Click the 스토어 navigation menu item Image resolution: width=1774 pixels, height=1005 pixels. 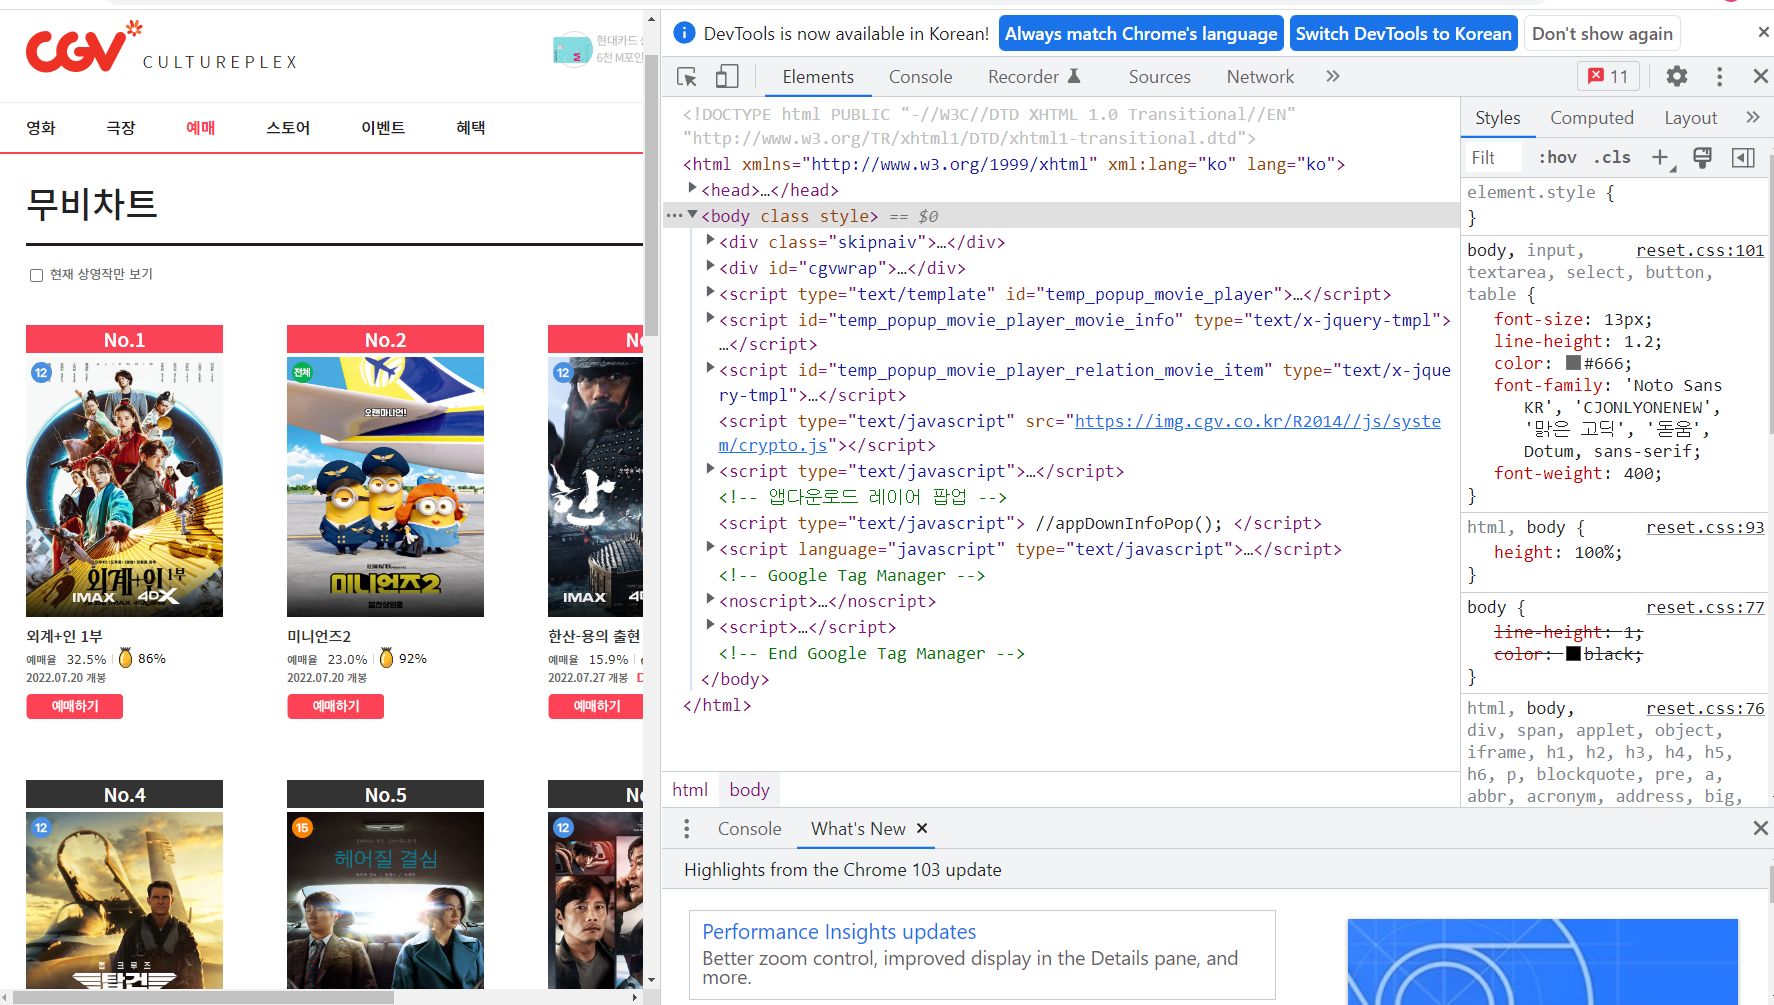[288, 128]
